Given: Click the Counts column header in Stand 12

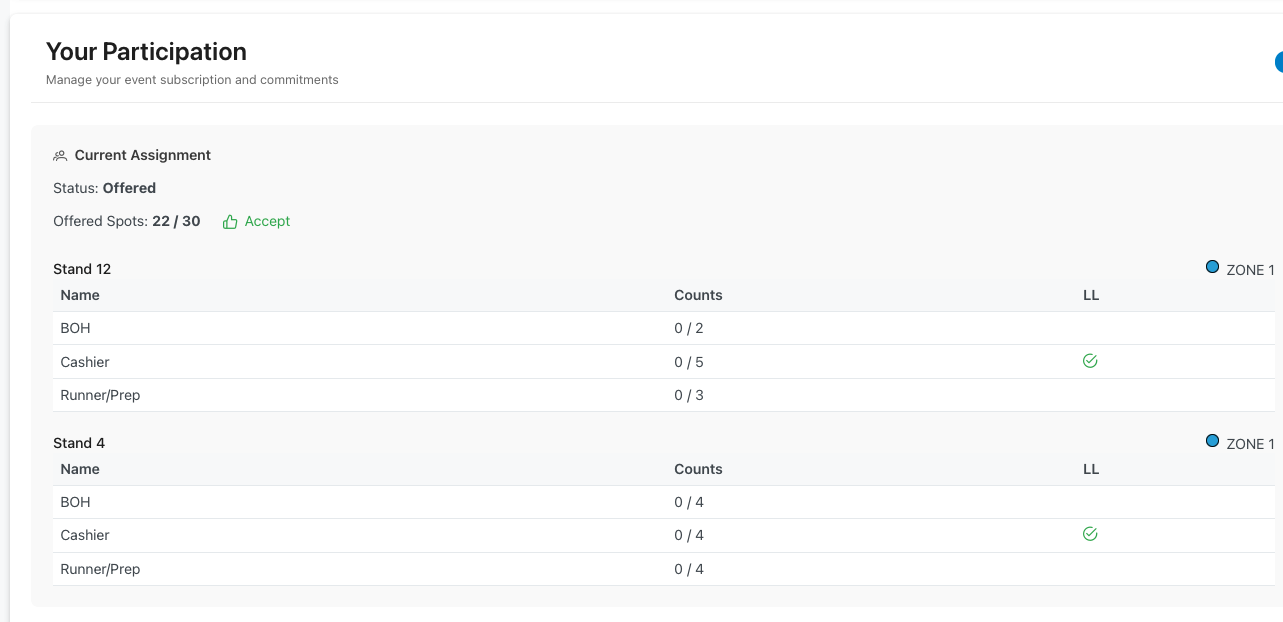Looking at the screenshot, I should 698,295.
